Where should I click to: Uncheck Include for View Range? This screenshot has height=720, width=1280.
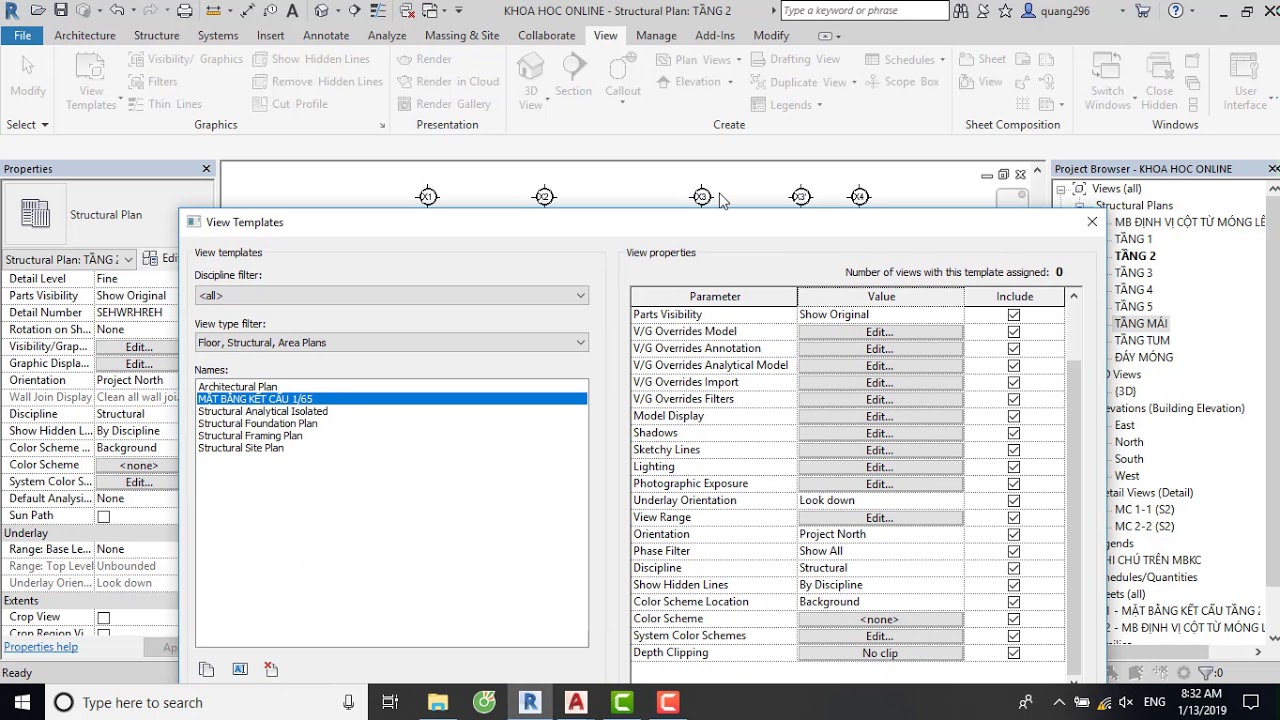pyautogui.click(x=1014, y=518)
